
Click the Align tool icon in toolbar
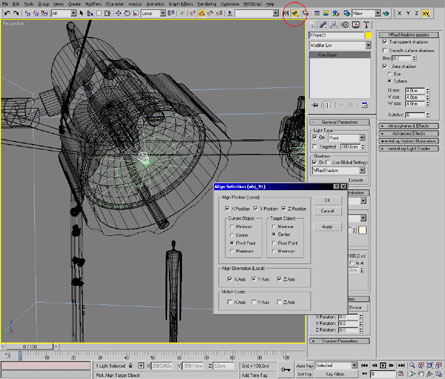point(295,13)
